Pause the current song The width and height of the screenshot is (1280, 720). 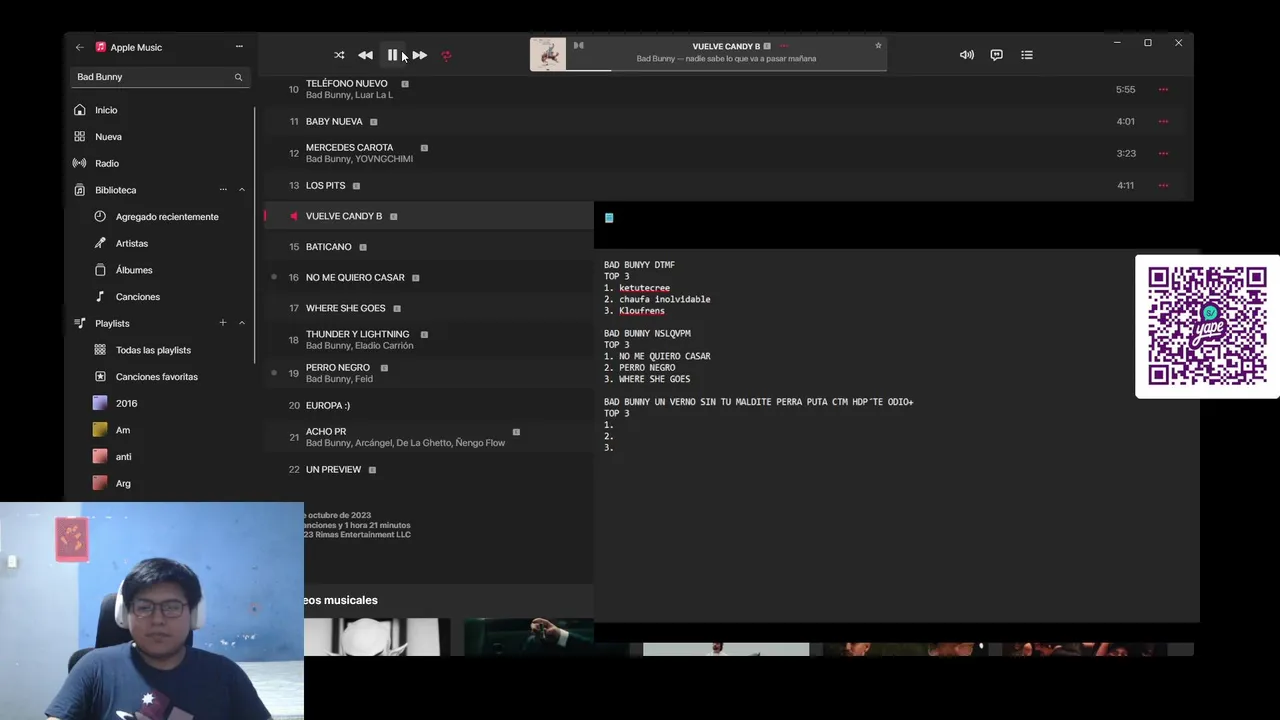coord(392,55)
